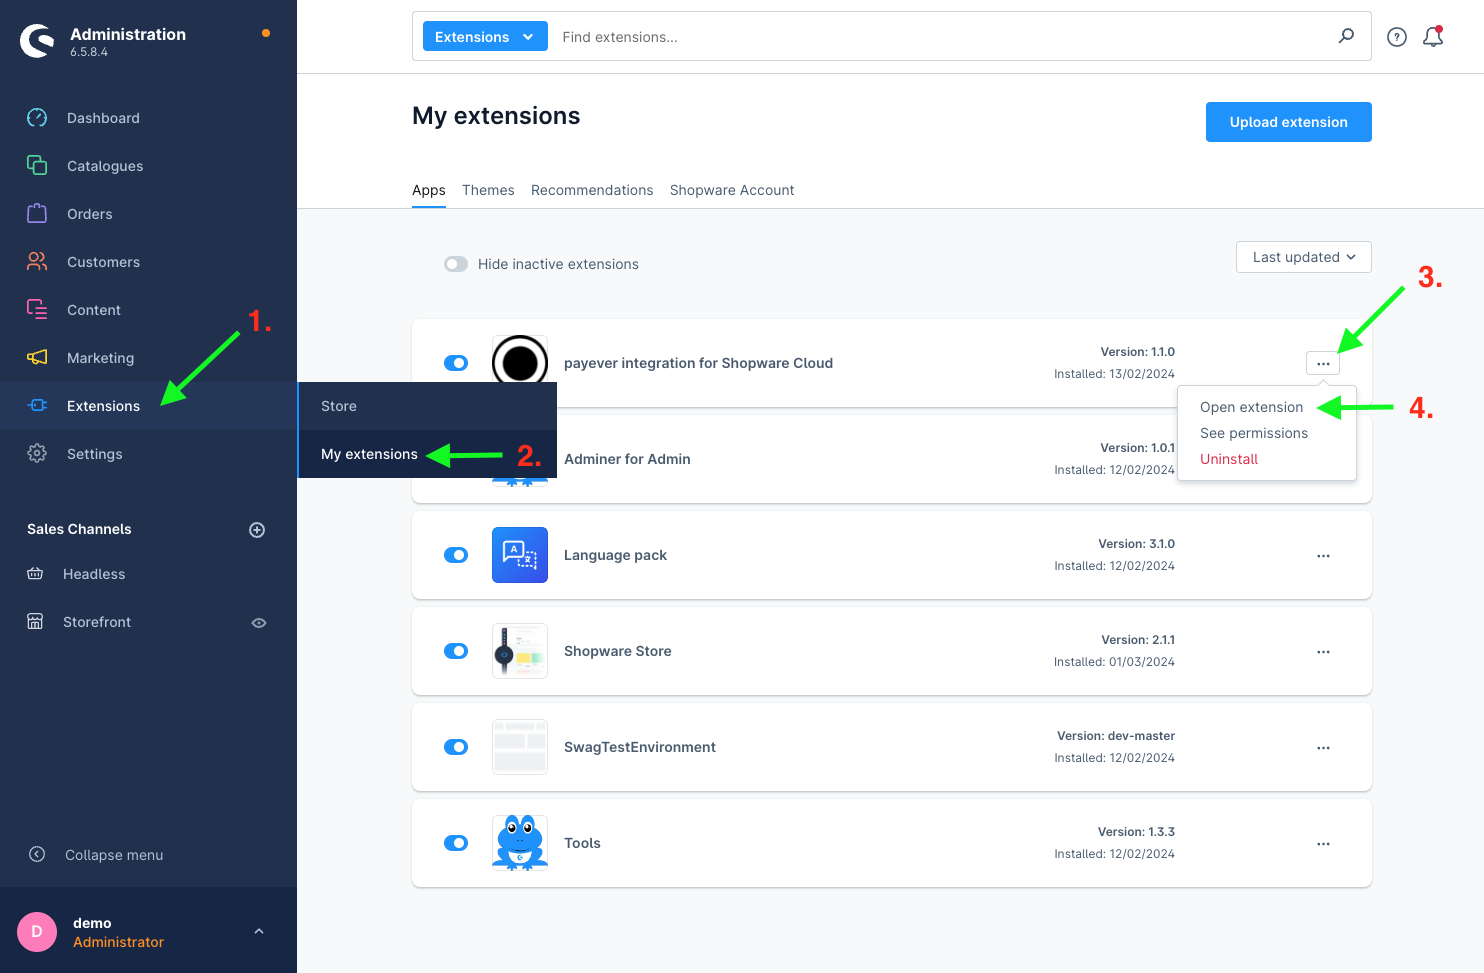Click the Orders bag icon
The height and width of the screenshot is (973, 1484).
pyautogui.click(x=37, y=214)
